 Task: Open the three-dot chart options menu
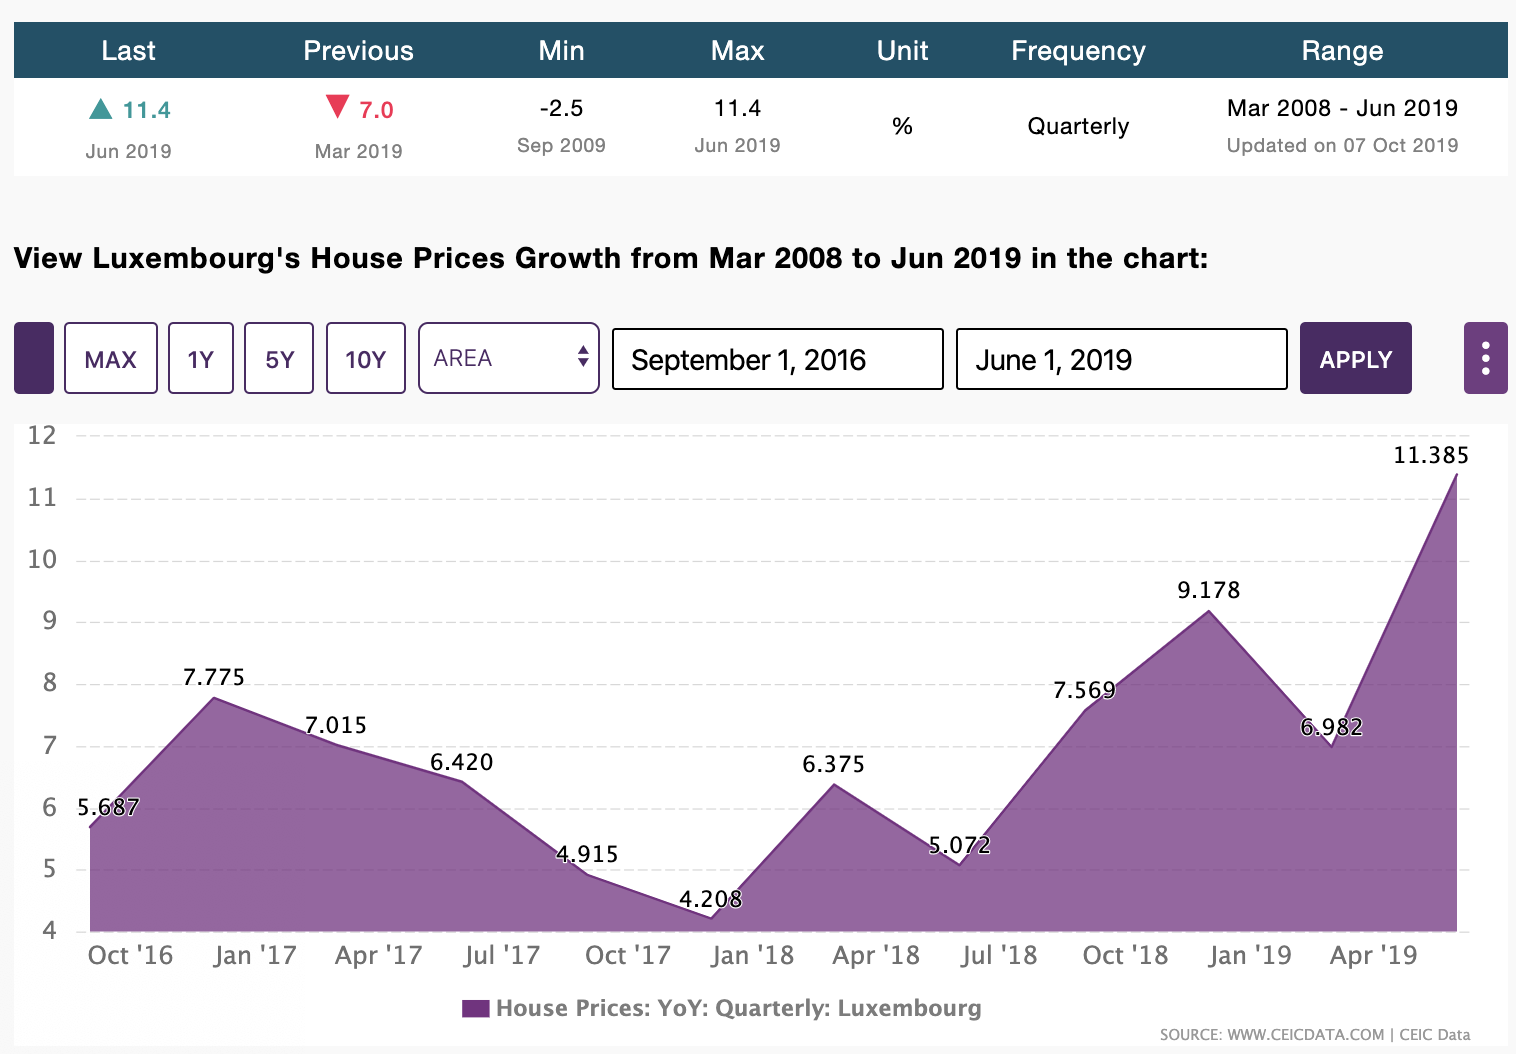[x=1485, y=358]
